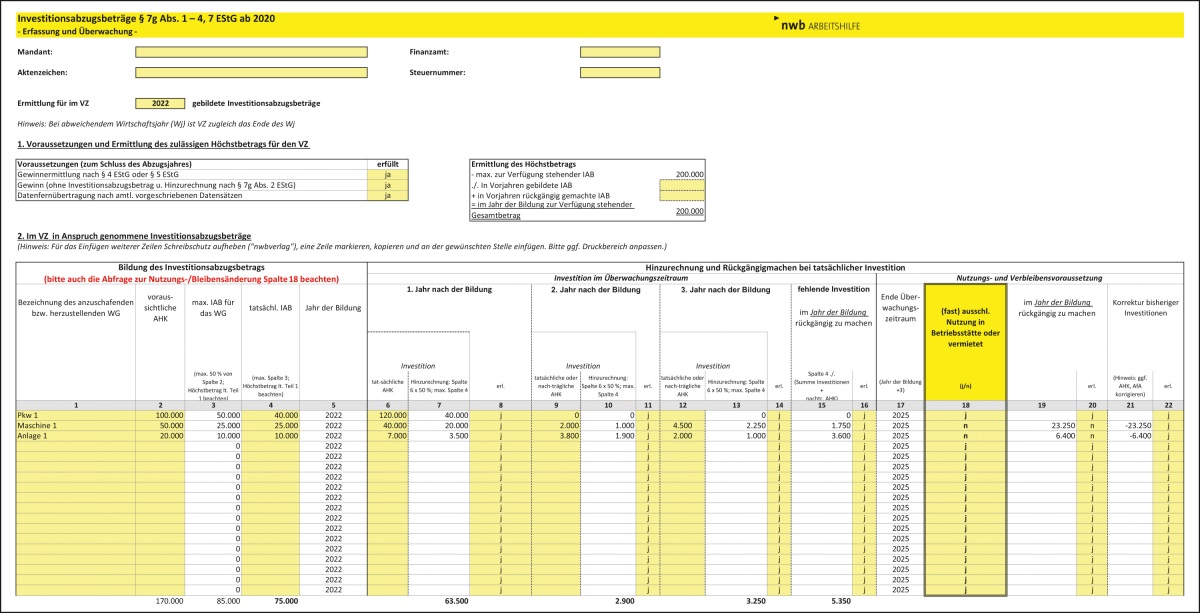Select the 'In Vorjahren gebildete IAB' amount cell
1200x613 pixels.
pyautogui.click(x=682, y=185)
